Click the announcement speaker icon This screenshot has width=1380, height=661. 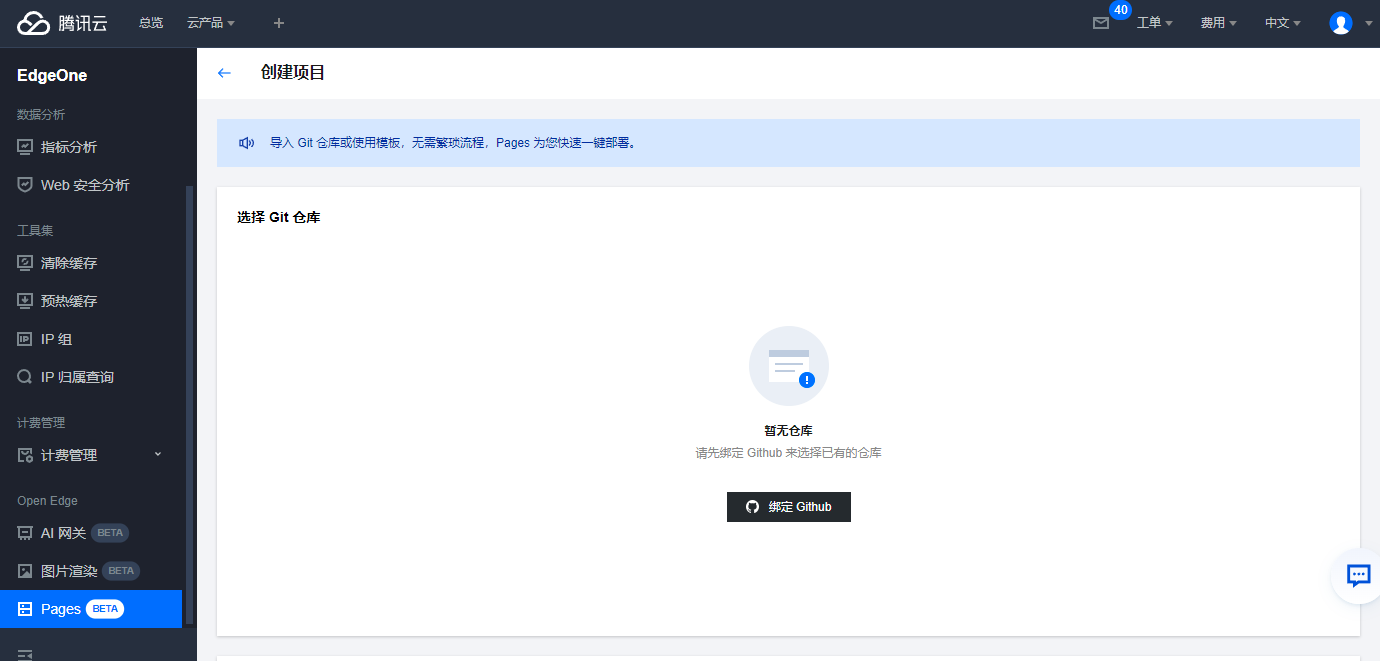[x=246, y=143]
